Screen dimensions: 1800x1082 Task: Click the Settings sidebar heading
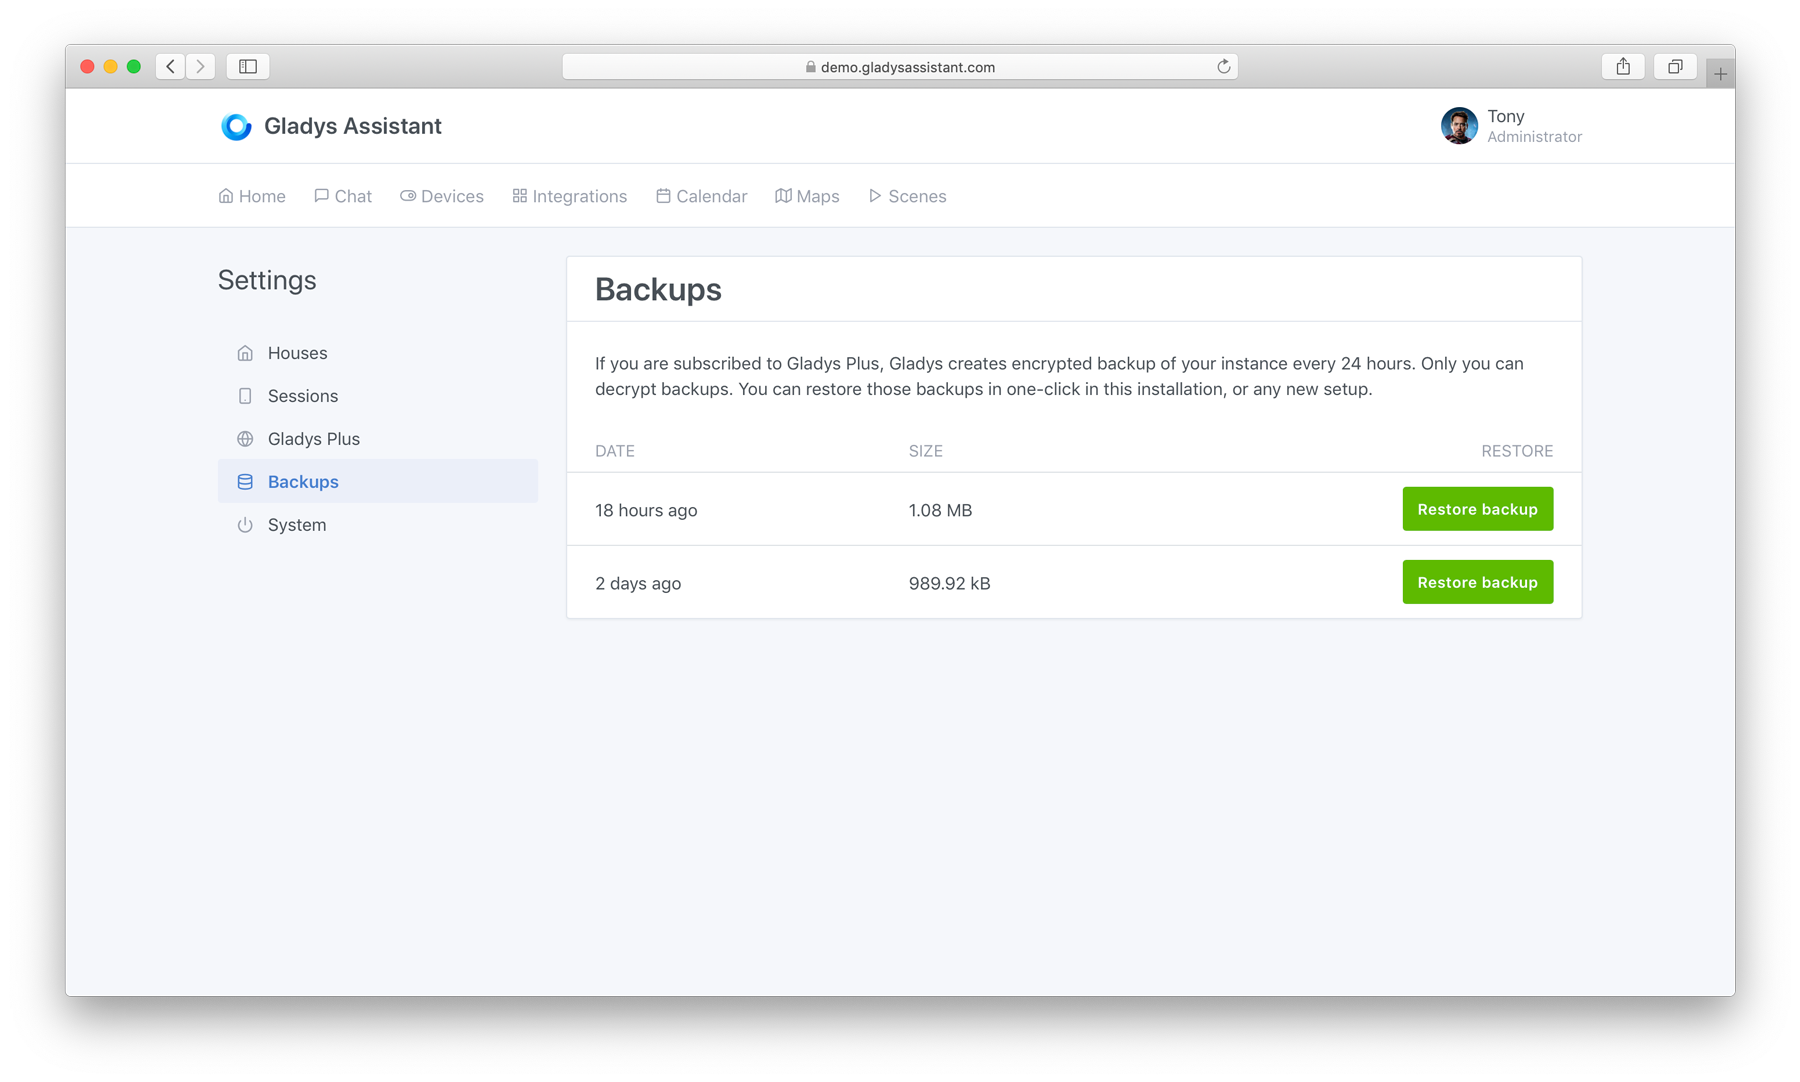tap(267, 280)
